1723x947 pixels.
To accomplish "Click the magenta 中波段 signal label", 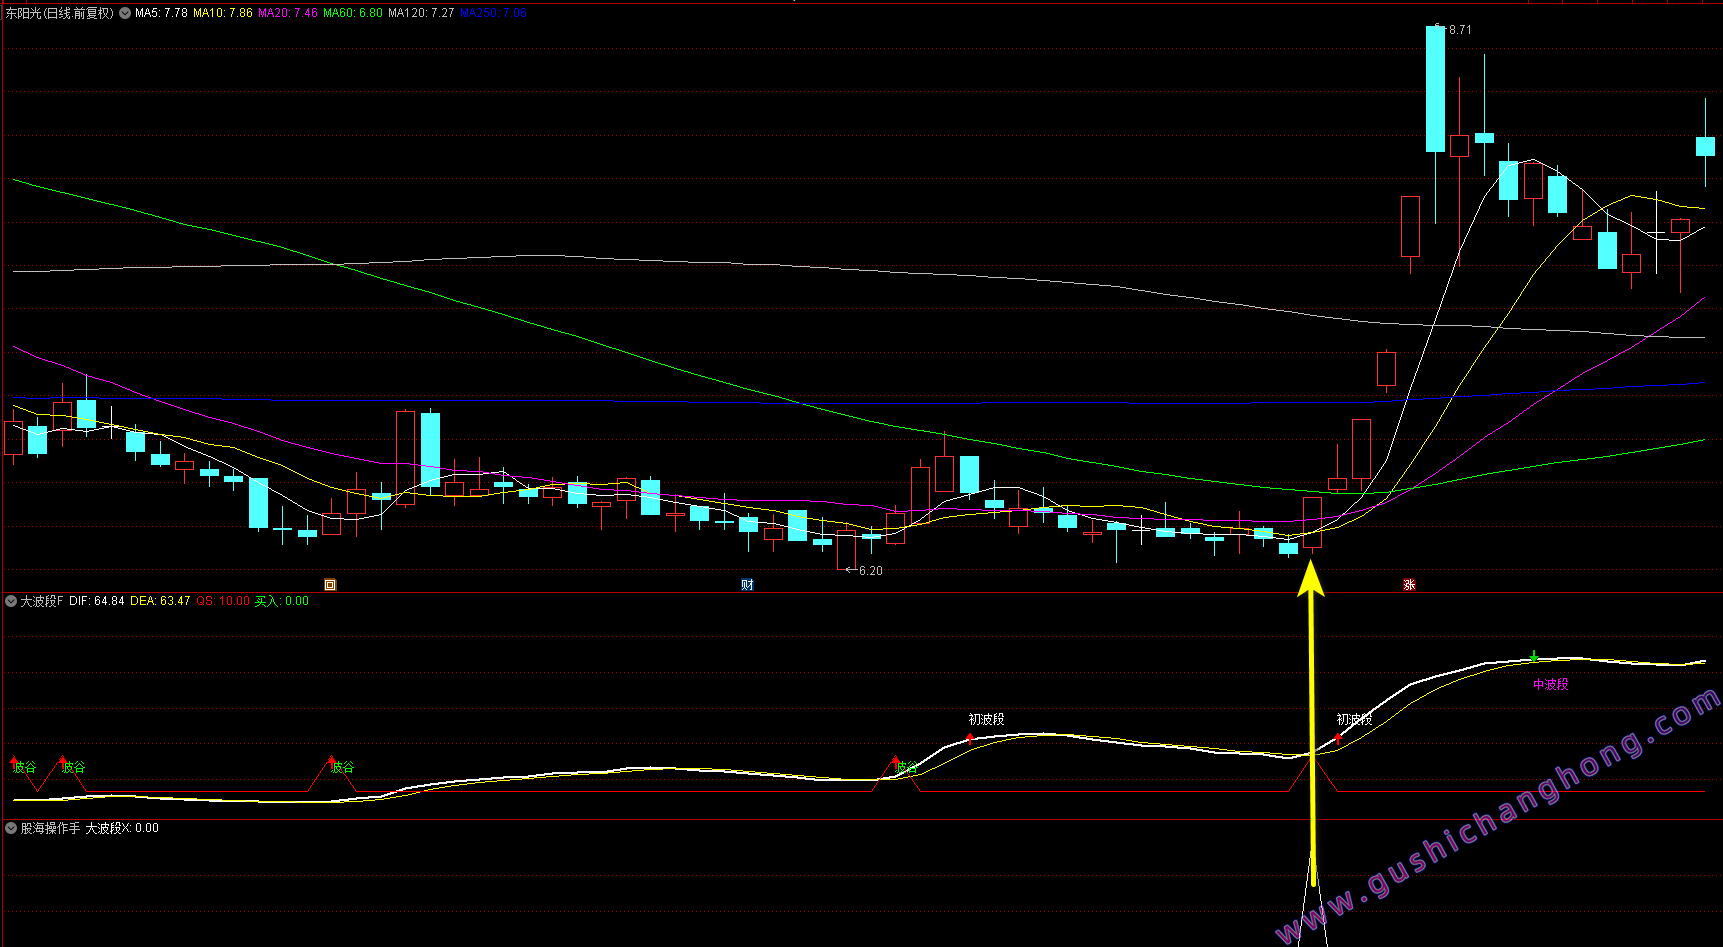I will tap(1550, 684).
